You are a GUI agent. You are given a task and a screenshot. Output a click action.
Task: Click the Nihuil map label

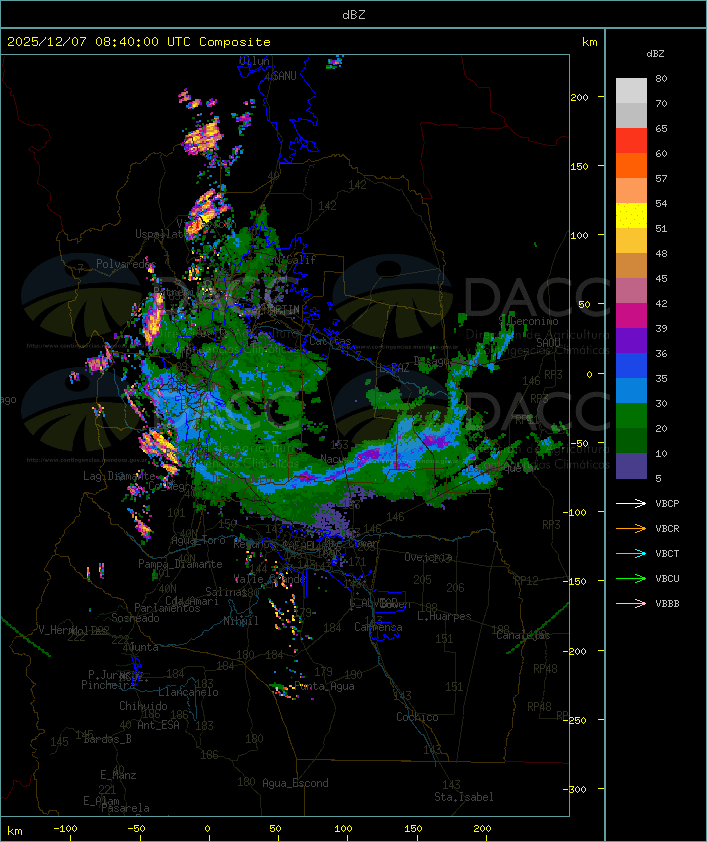pos(241,621)
